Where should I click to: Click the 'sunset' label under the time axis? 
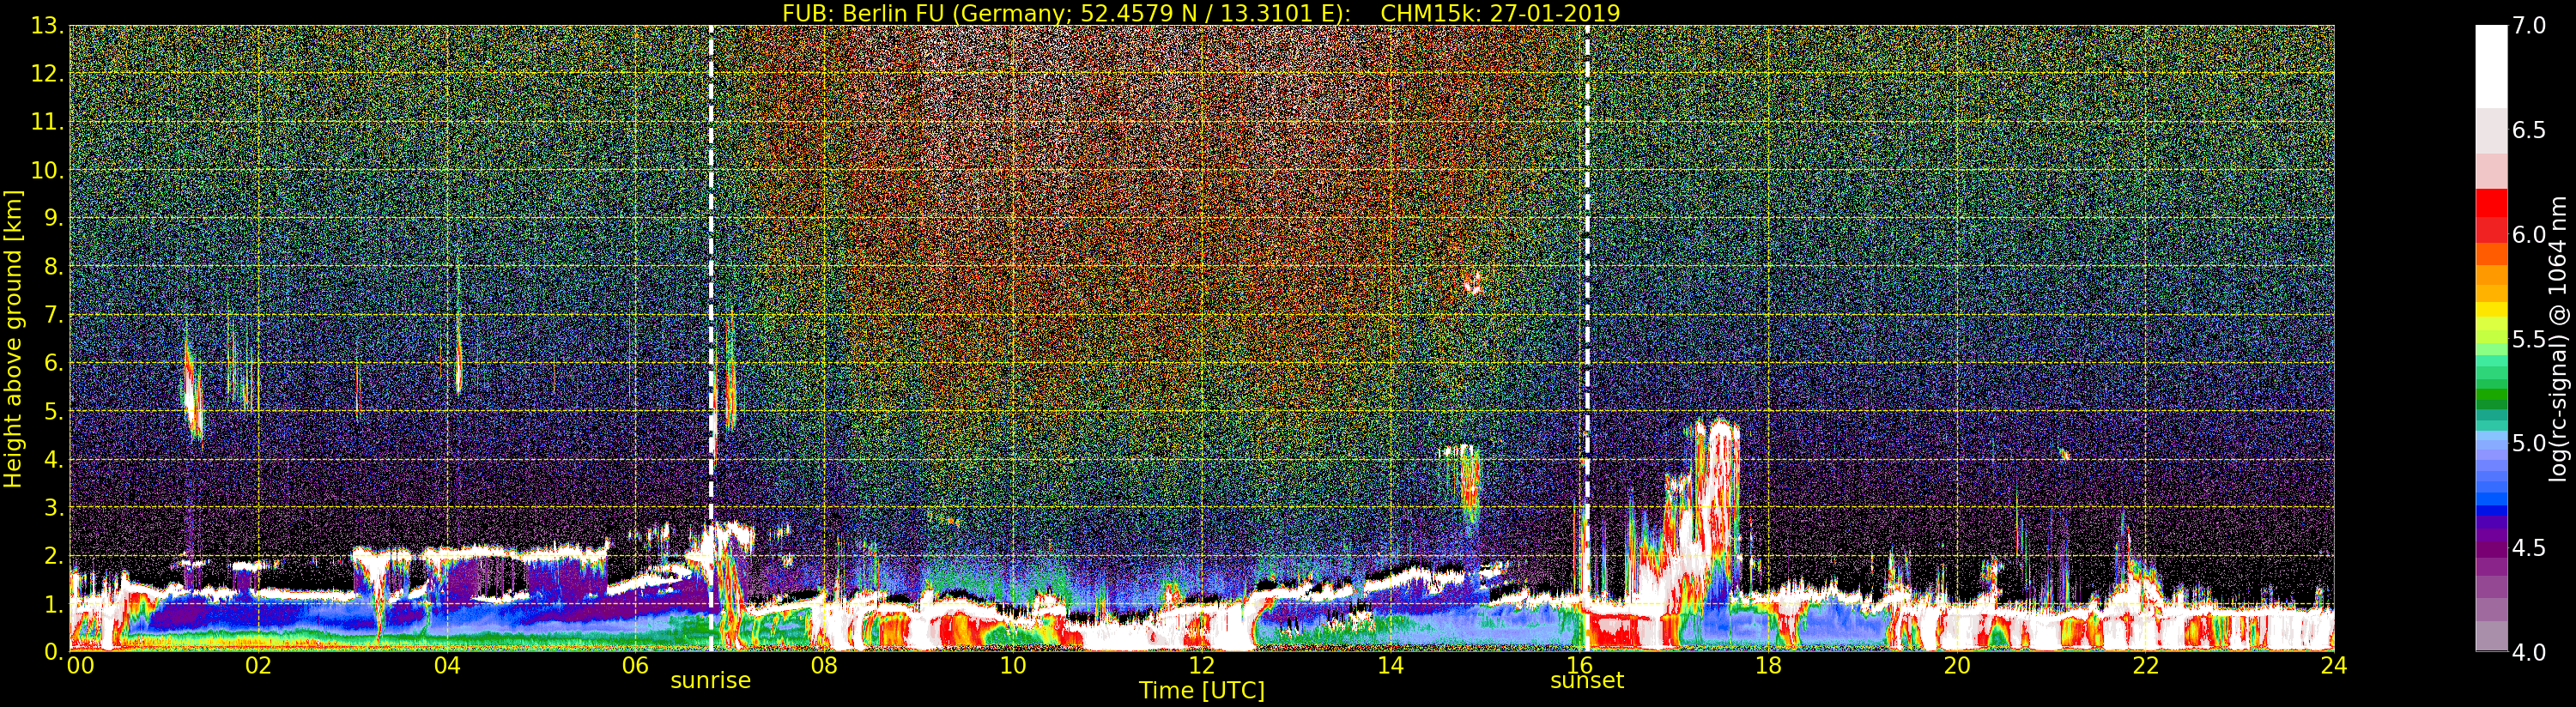point(1586,681)
